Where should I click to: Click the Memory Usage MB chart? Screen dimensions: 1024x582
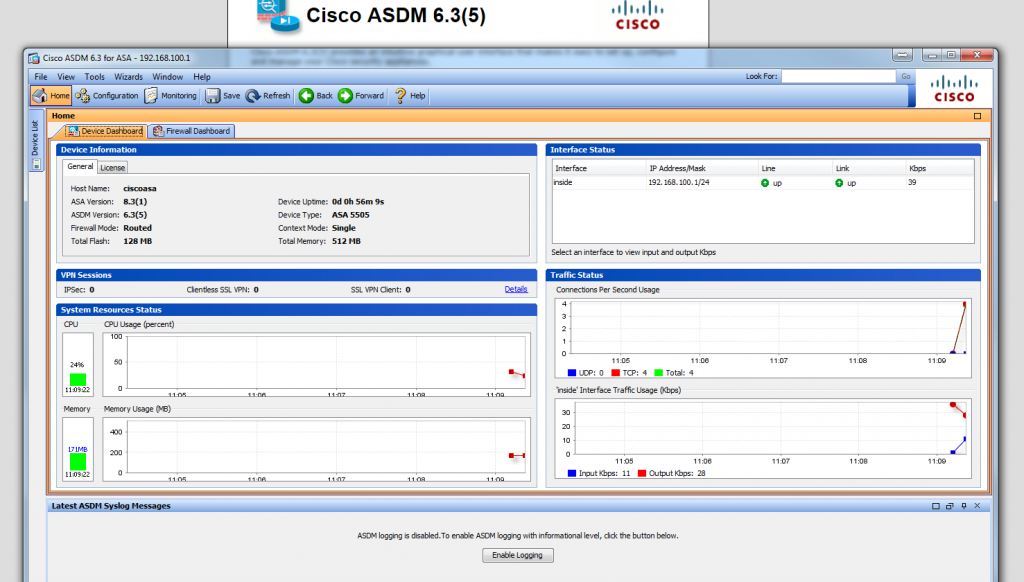point(316,449)
